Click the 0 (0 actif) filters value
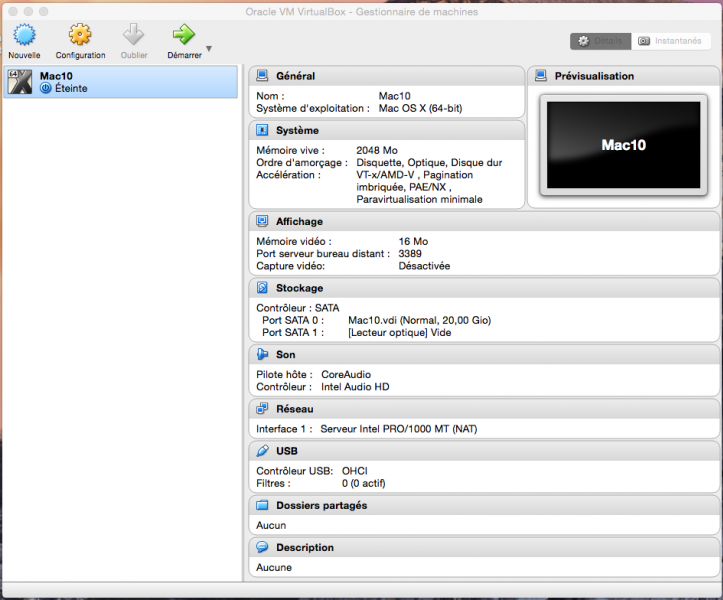This screenshot has height=600, width=723. [363, 483]
